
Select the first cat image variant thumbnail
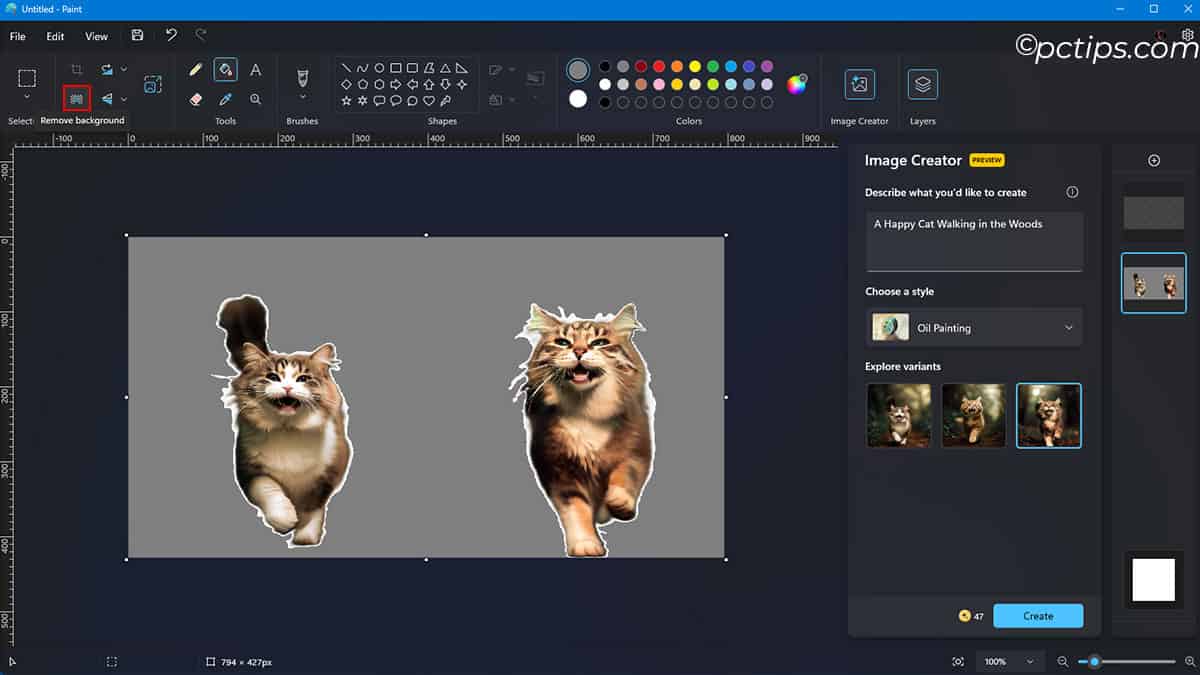click(898, 415)
